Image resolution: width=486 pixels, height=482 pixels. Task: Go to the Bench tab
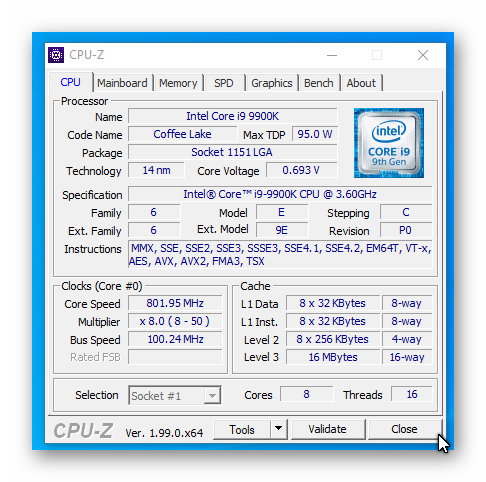319,83
